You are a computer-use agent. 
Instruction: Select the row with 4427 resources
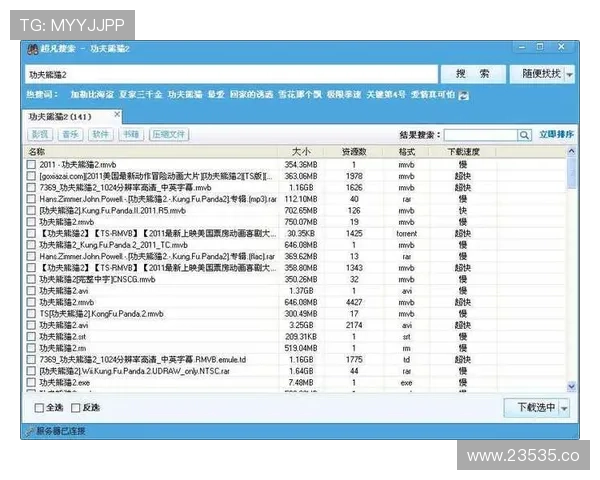click(x=295, y=302)
